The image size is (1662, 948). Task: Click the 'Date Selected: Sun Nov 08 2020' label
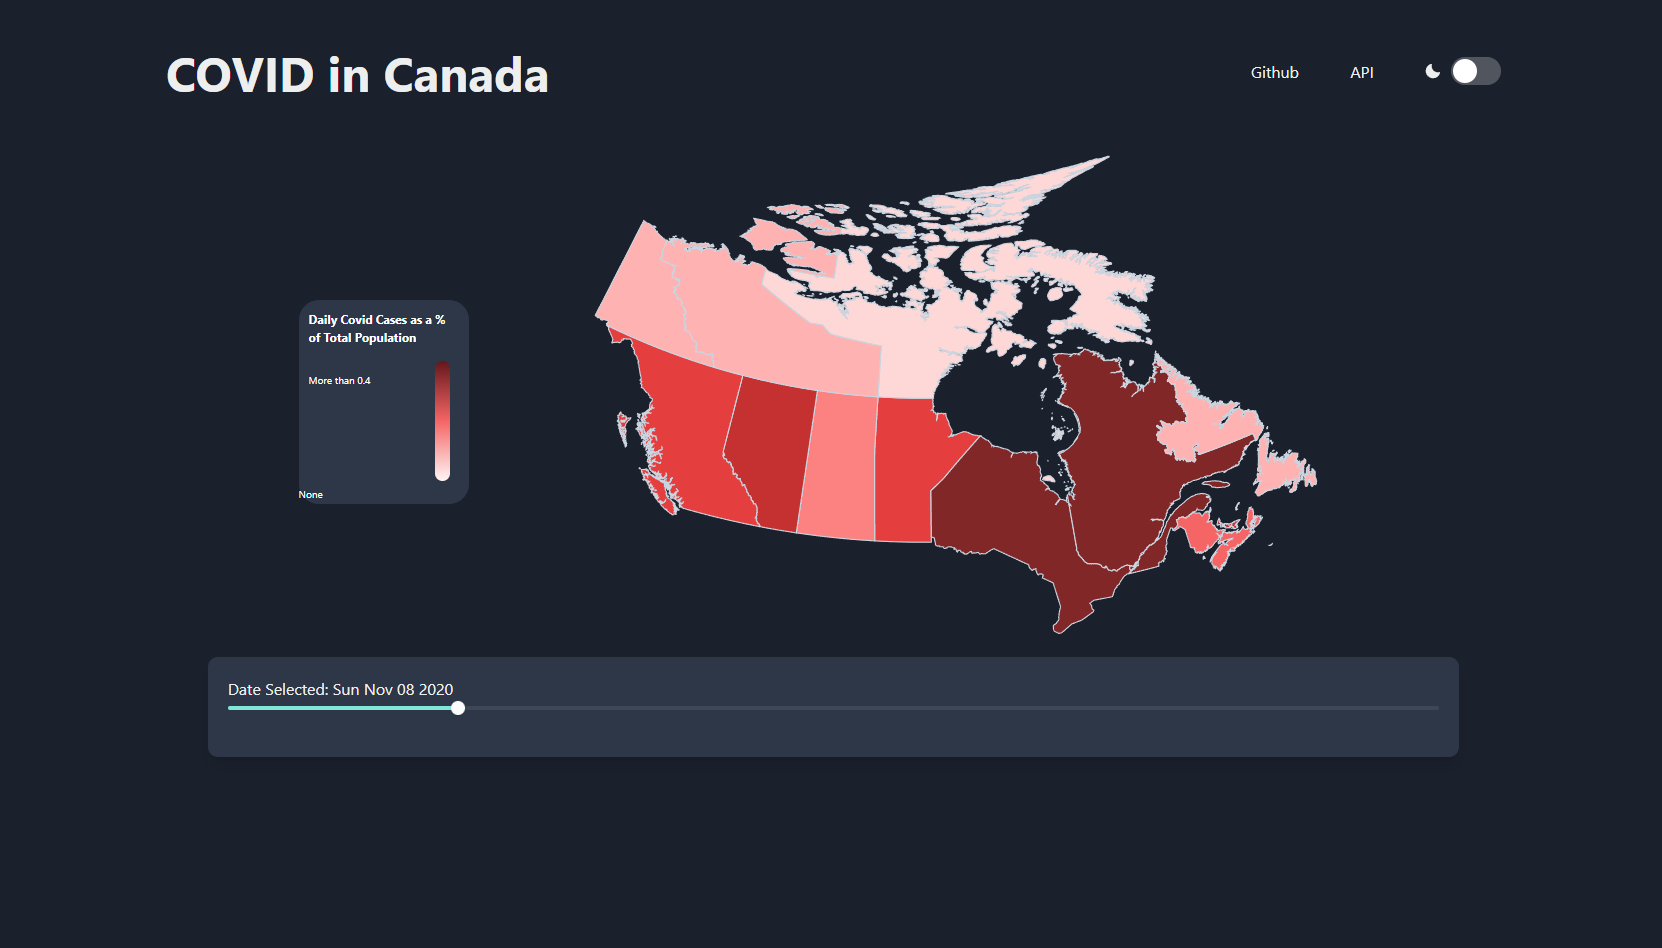point(340,689)
